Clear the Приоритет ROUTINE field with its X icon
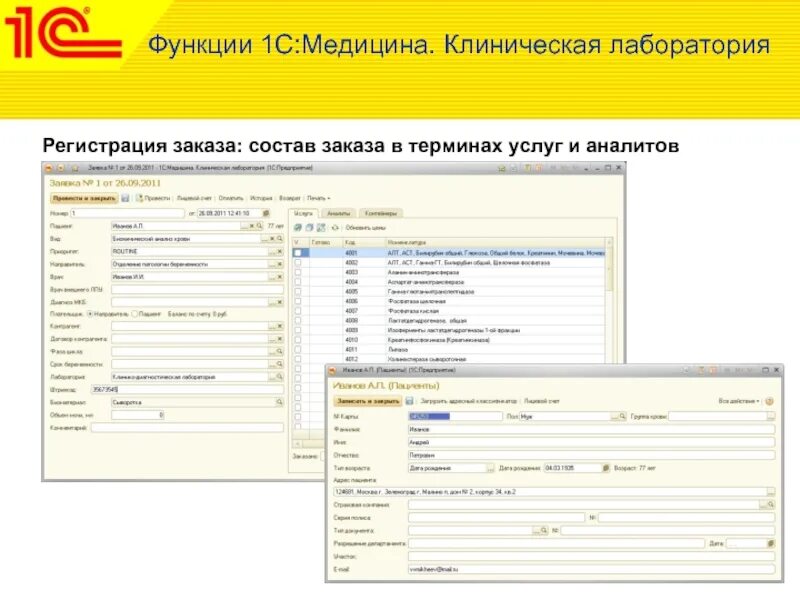The image size is (800, 600). click(x=280, y=252)
